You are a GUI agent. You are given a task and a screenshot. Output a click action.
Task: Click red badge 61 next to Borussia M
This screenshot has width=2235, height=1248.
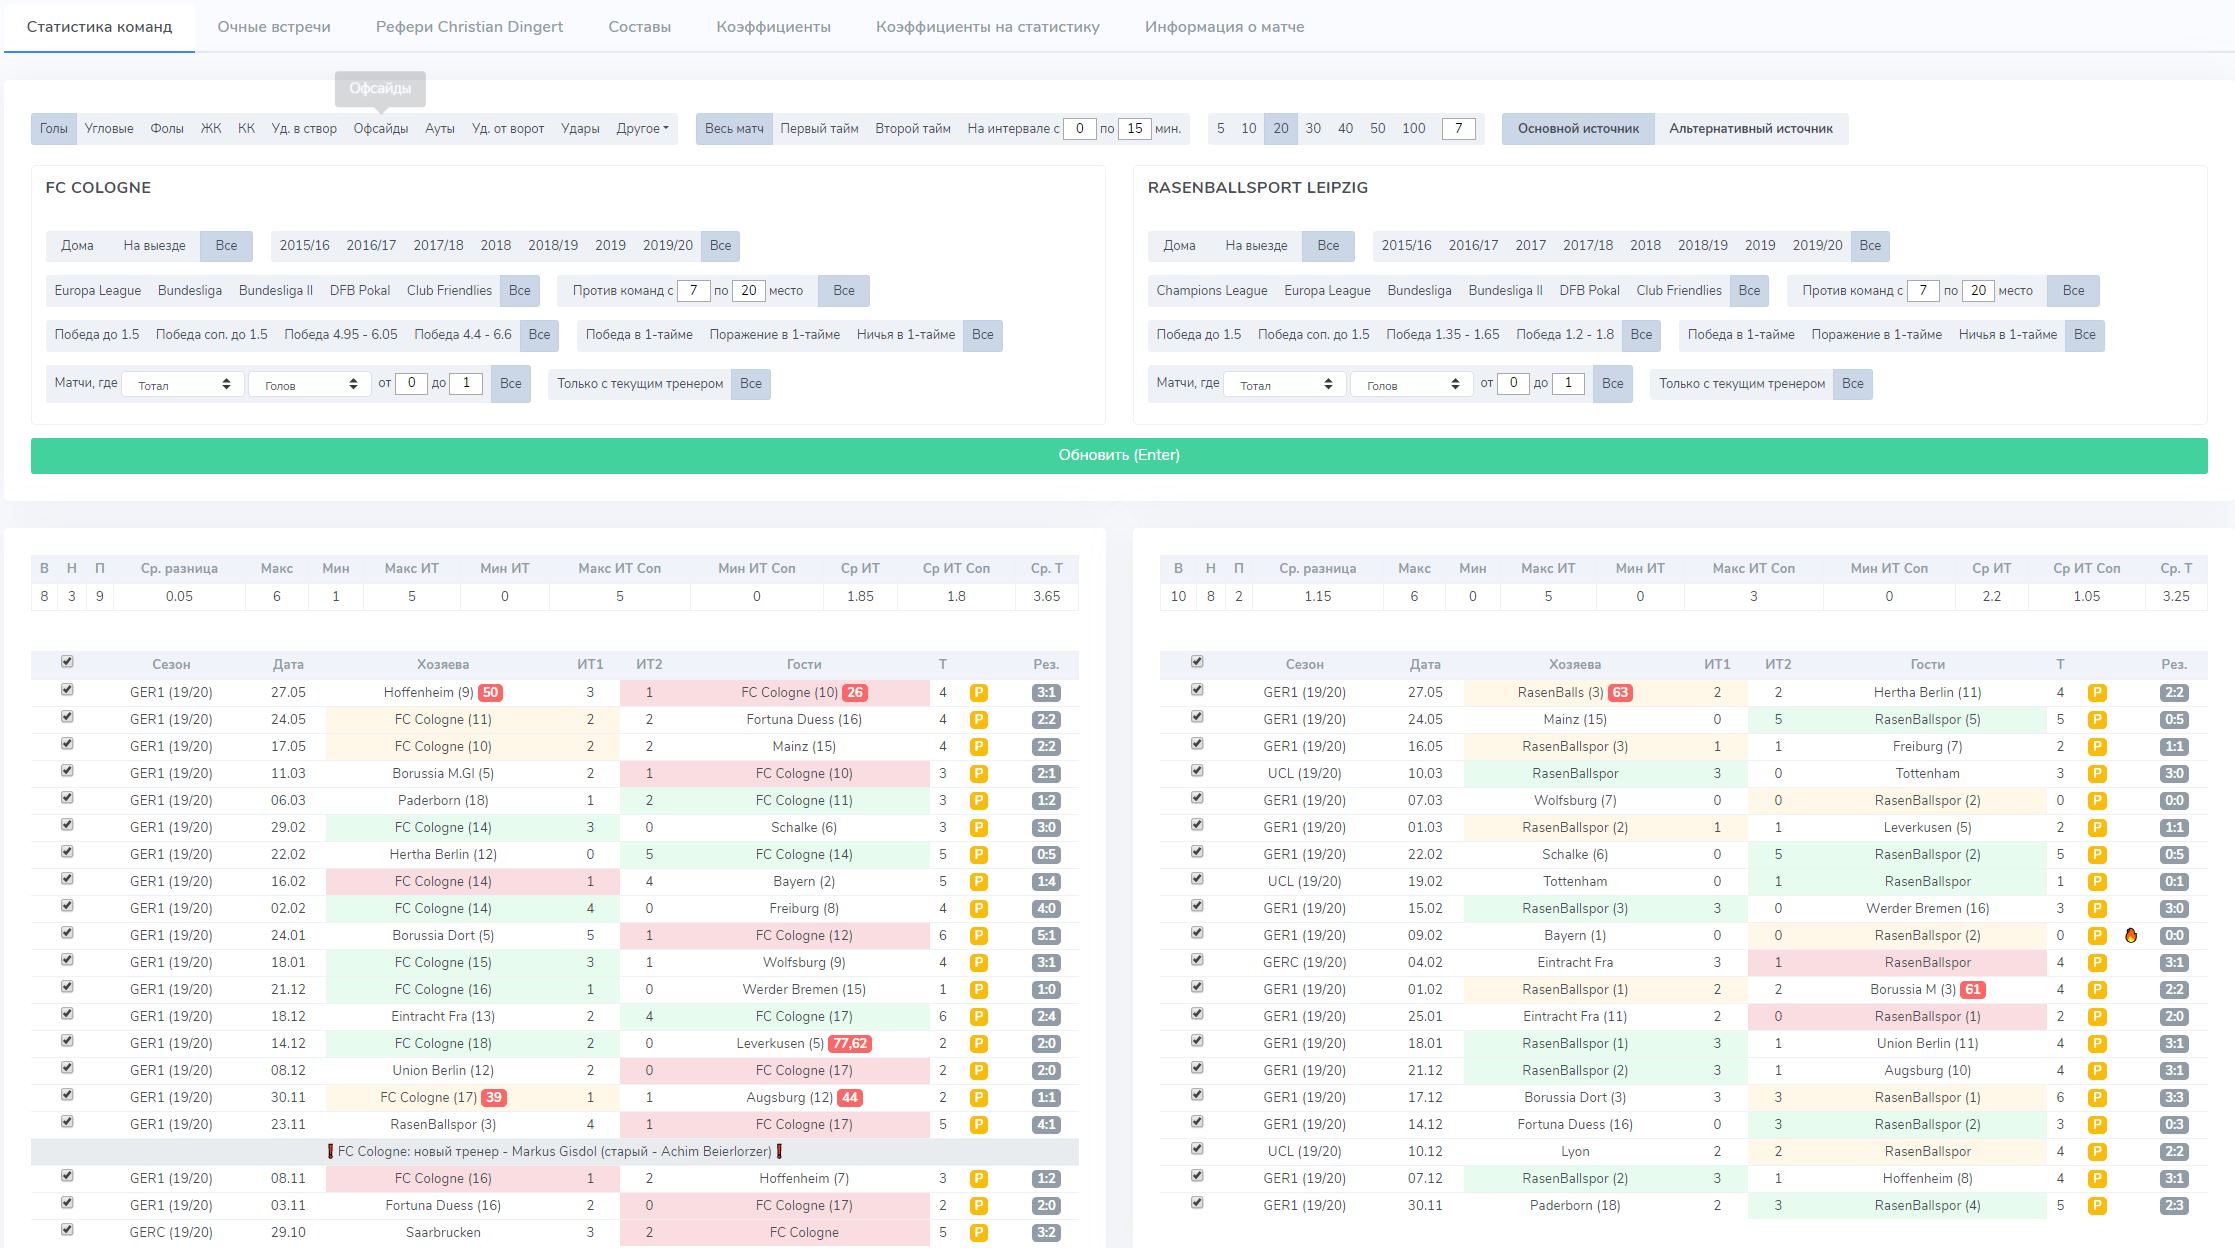click(x=1972, y=989)
